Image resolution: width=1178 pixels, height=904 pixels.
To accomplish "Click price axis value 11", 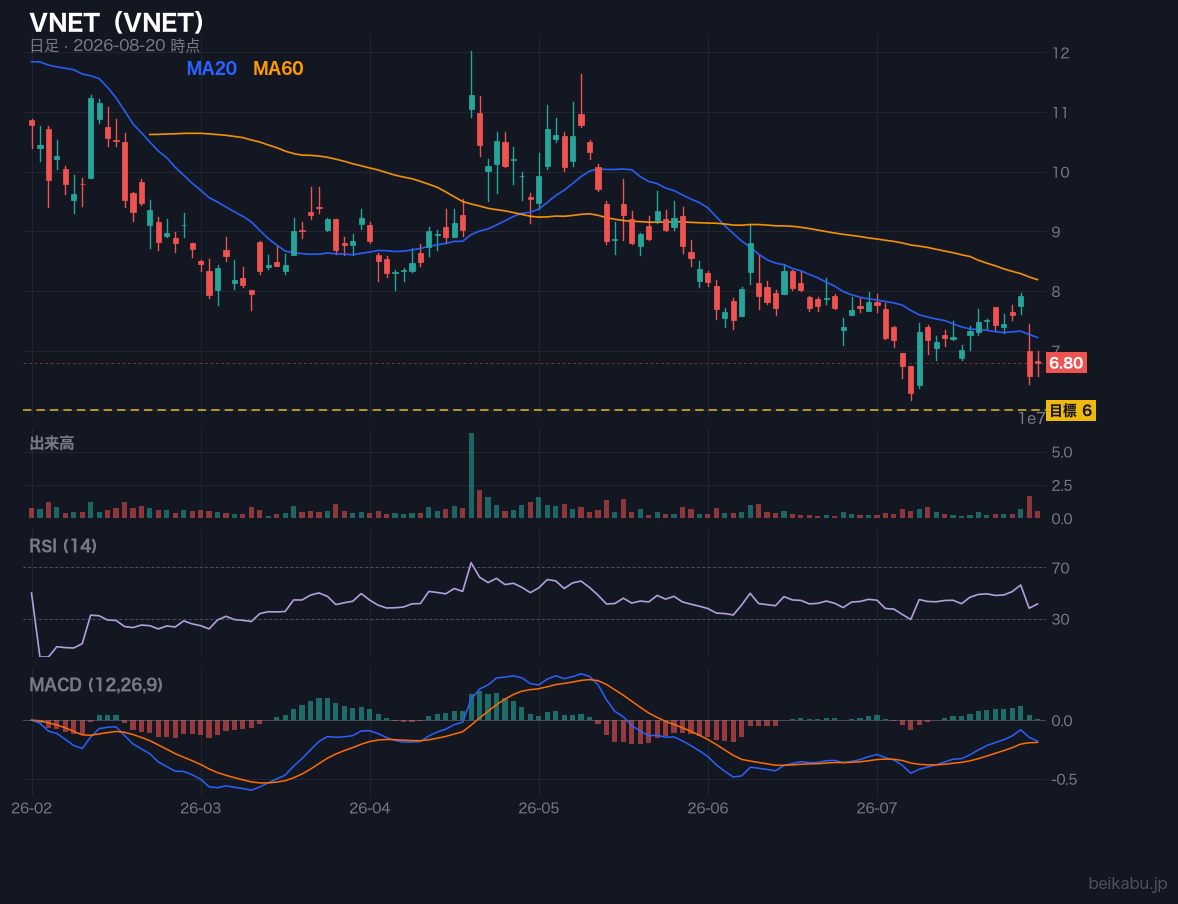I will click(1061, 113).
